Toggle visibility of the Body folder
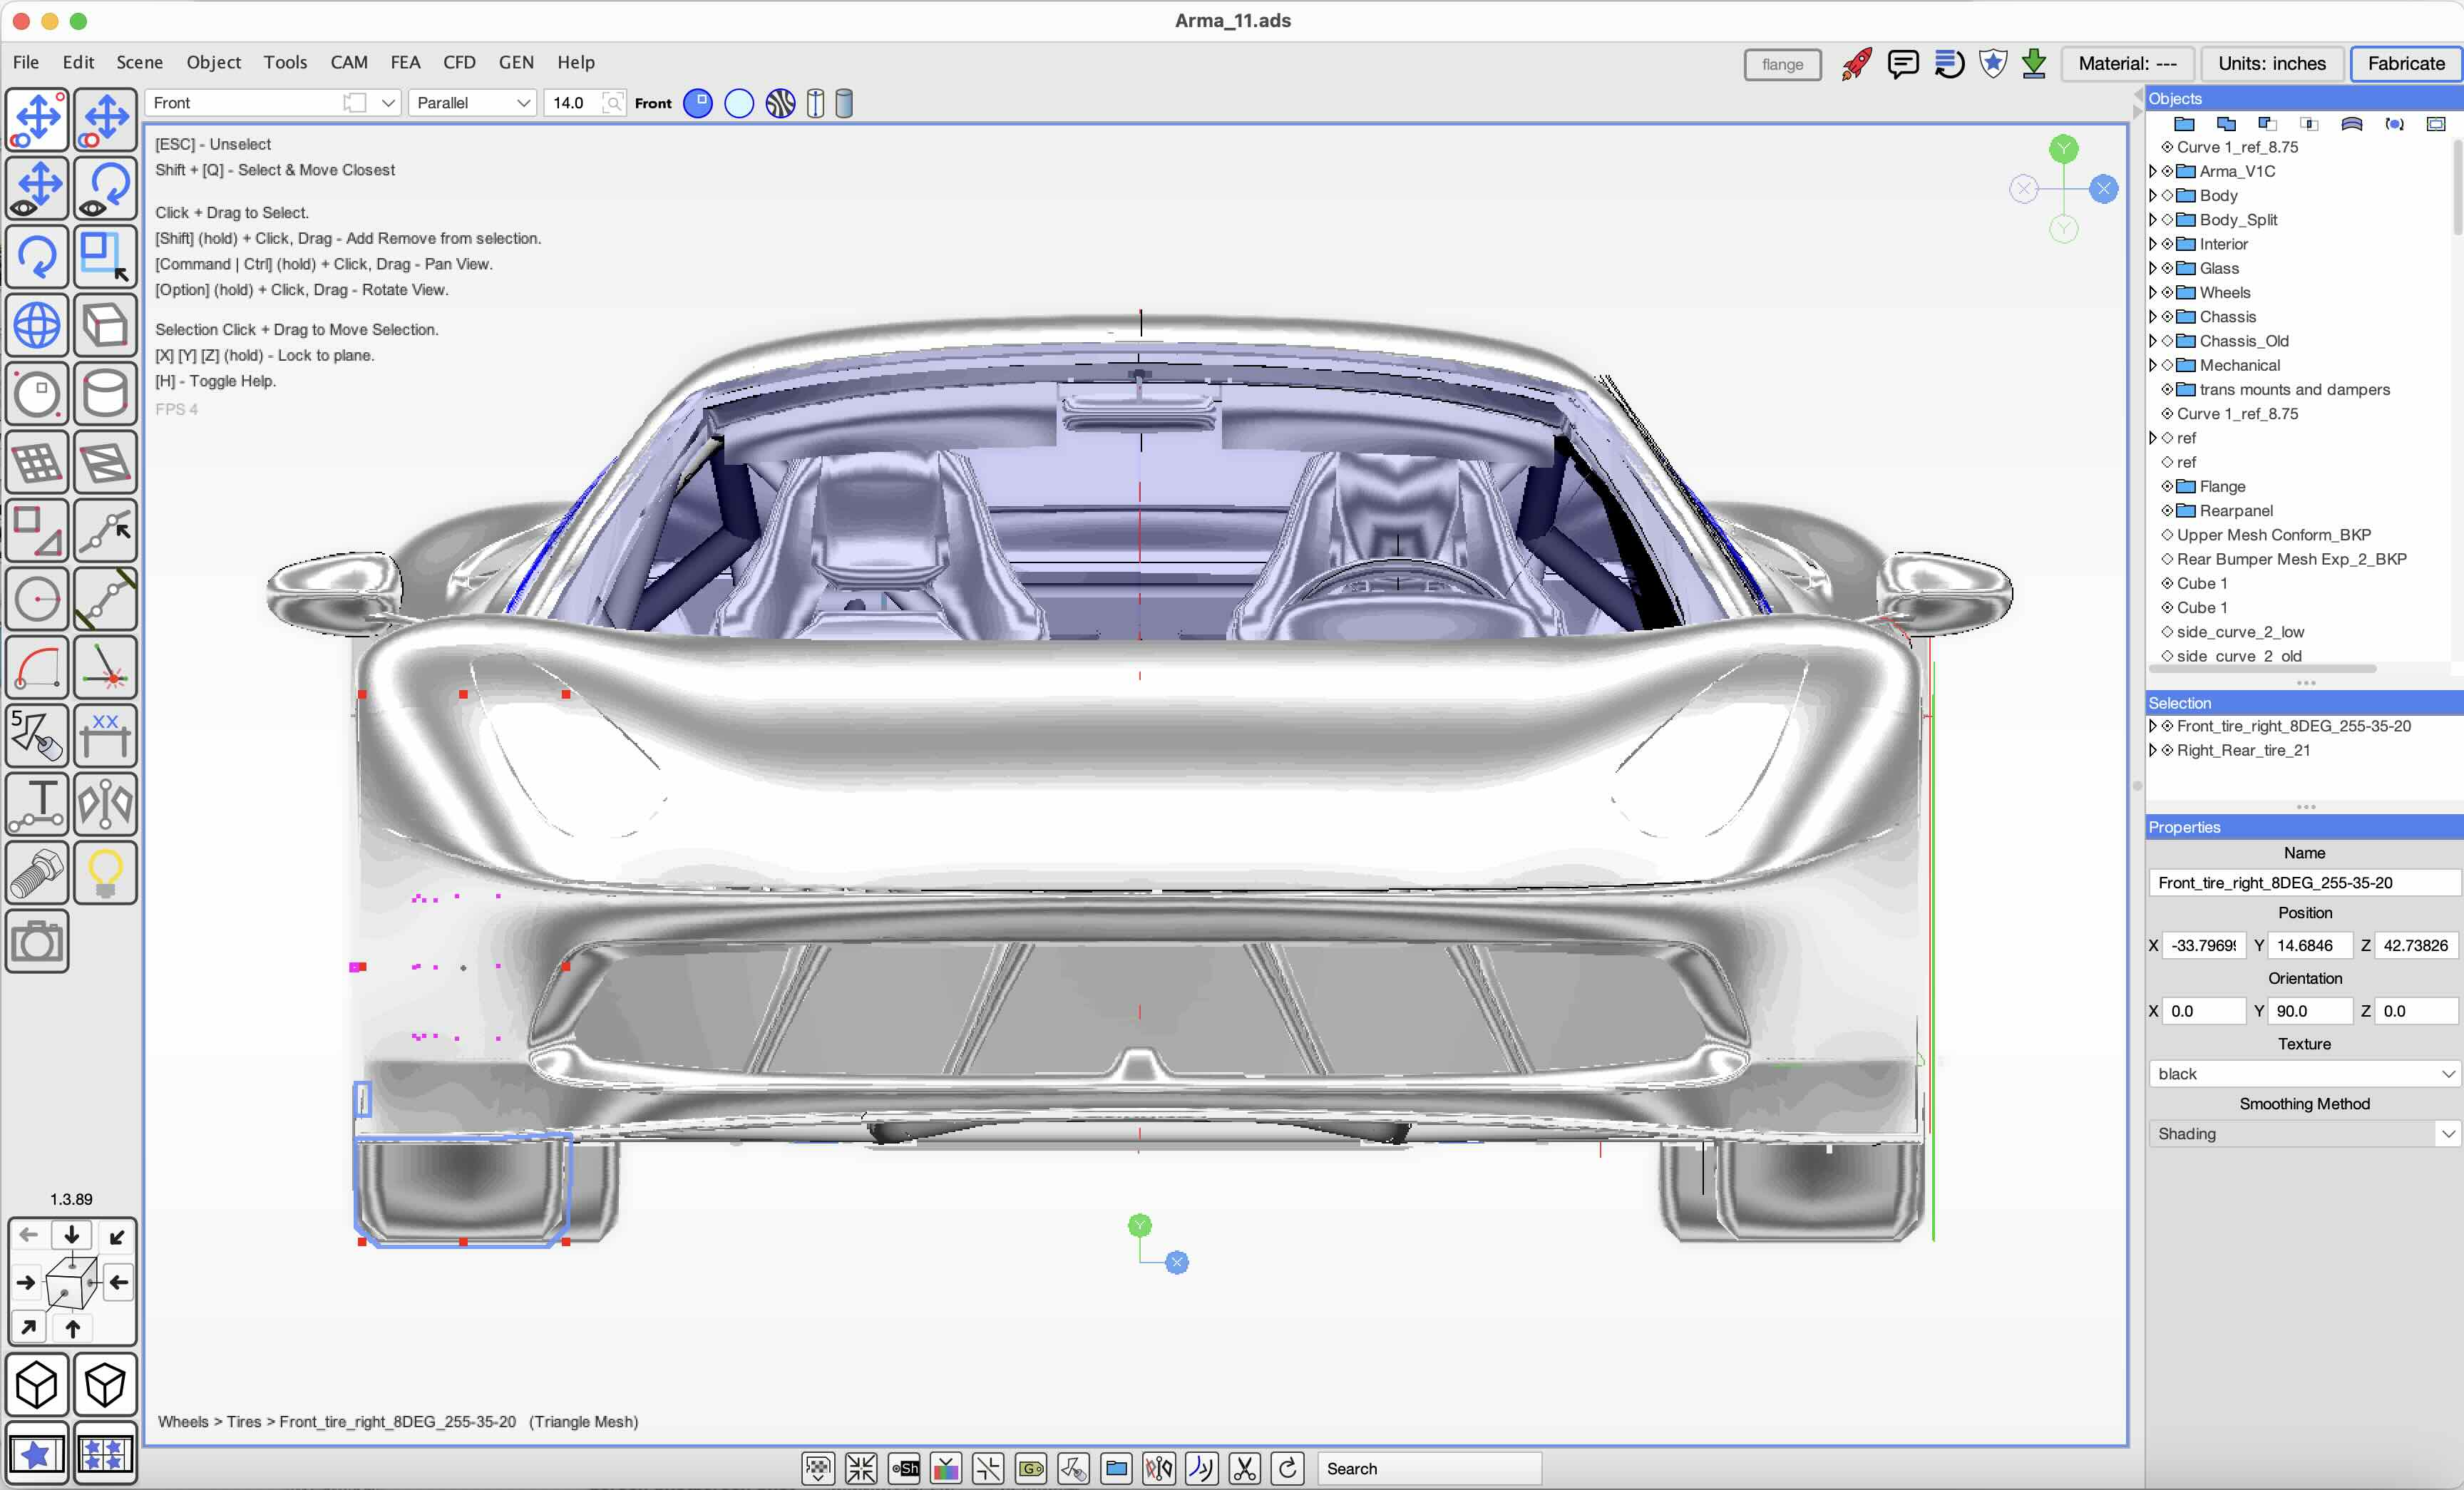 tap(2167, 196)
